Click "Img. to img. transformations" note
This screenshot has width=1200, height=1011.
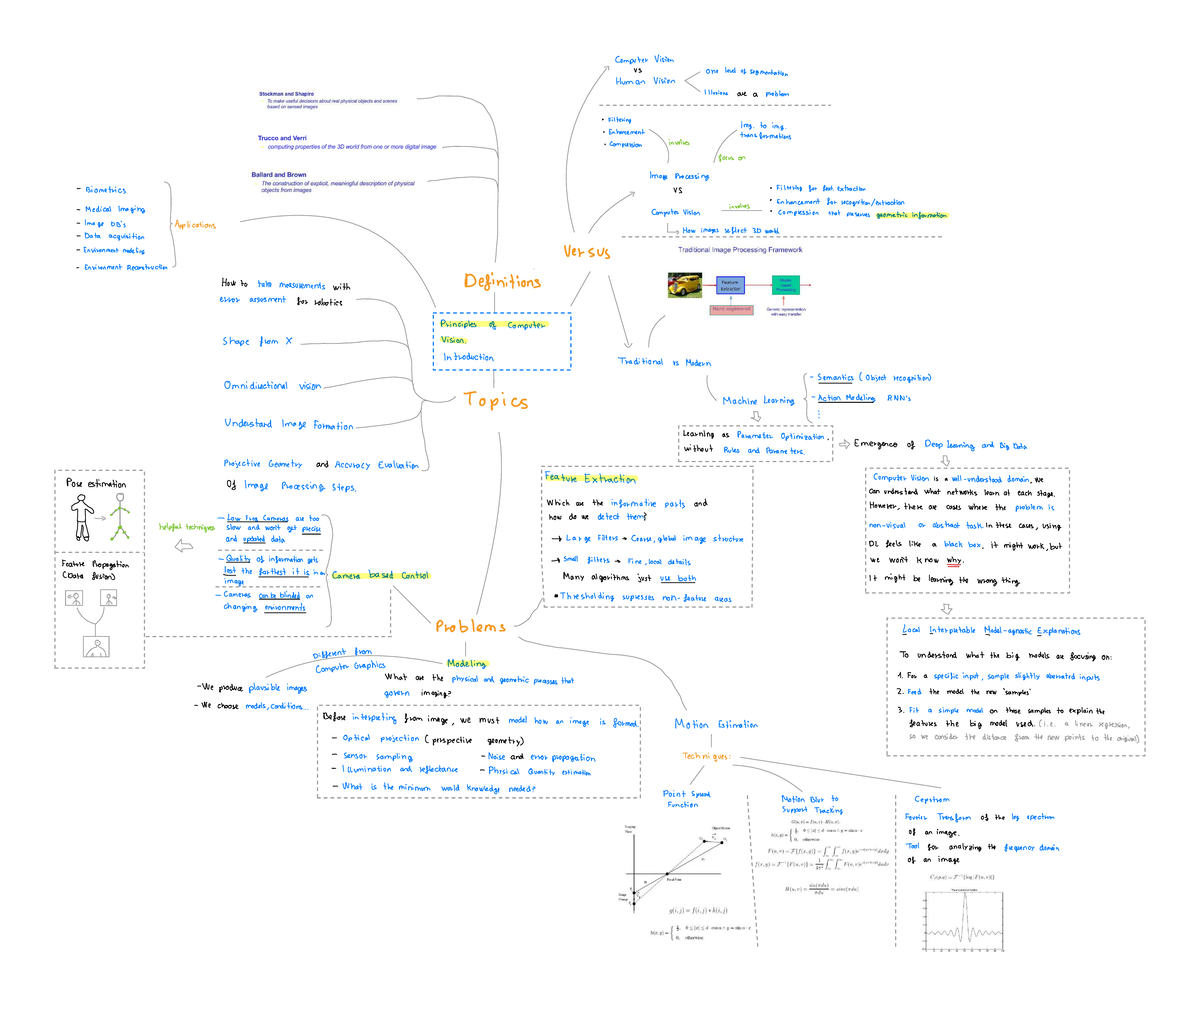click(x=765, y=131)
